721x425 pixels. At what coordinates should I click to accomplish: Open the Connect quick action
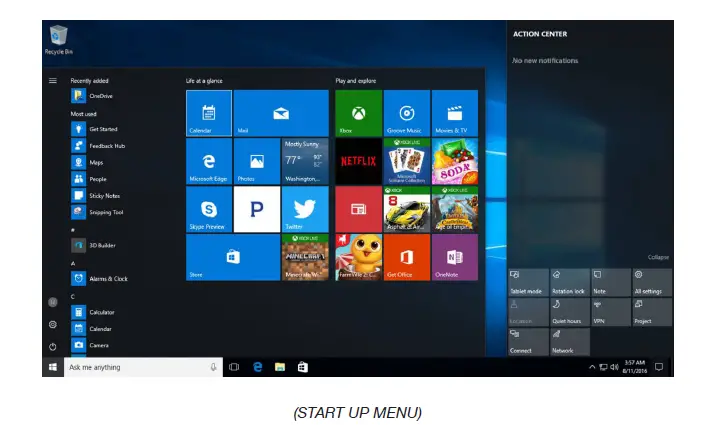point(528,341)
